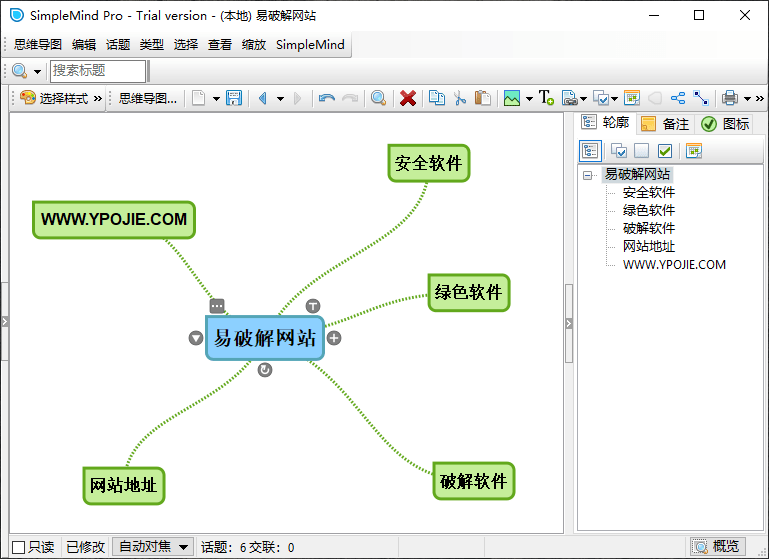Toggle the 只读 read-only checkbox
Viewport: 769px width, 559px height.
coord(19,547)
